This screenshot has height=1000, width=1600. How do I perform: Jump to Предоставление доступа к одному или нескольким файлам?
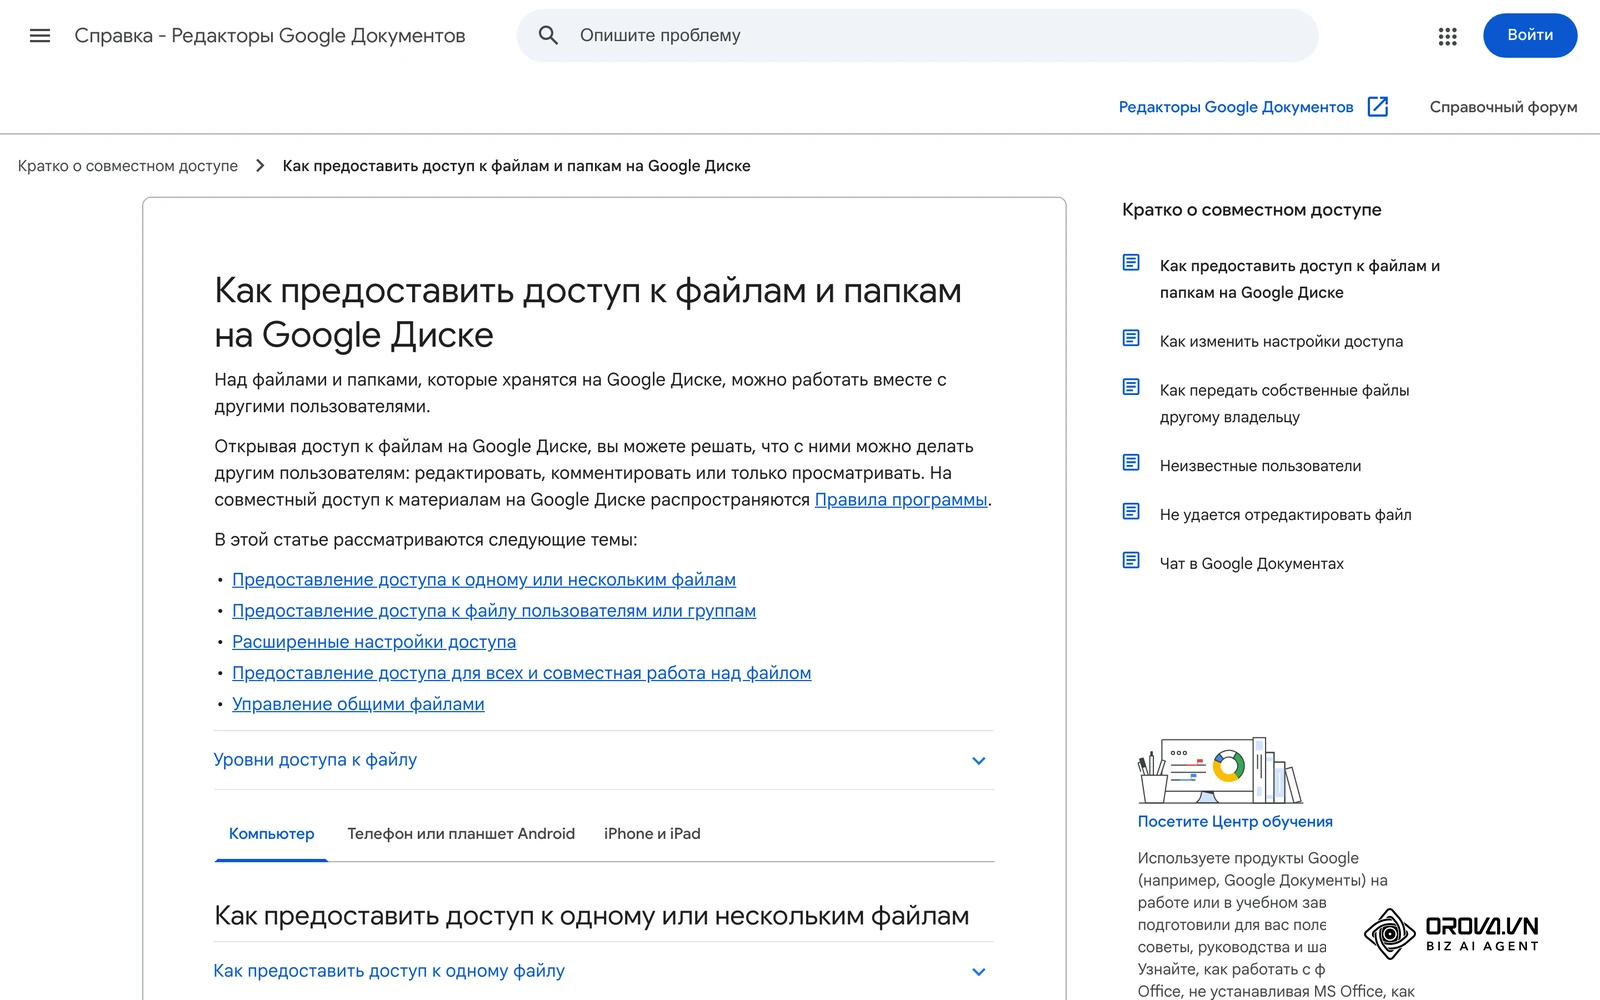484,580
